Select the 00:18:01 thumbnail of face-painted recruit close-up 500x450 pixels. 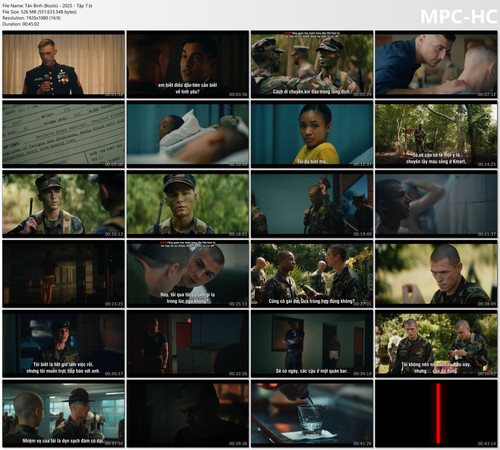[x=188, y=204]
